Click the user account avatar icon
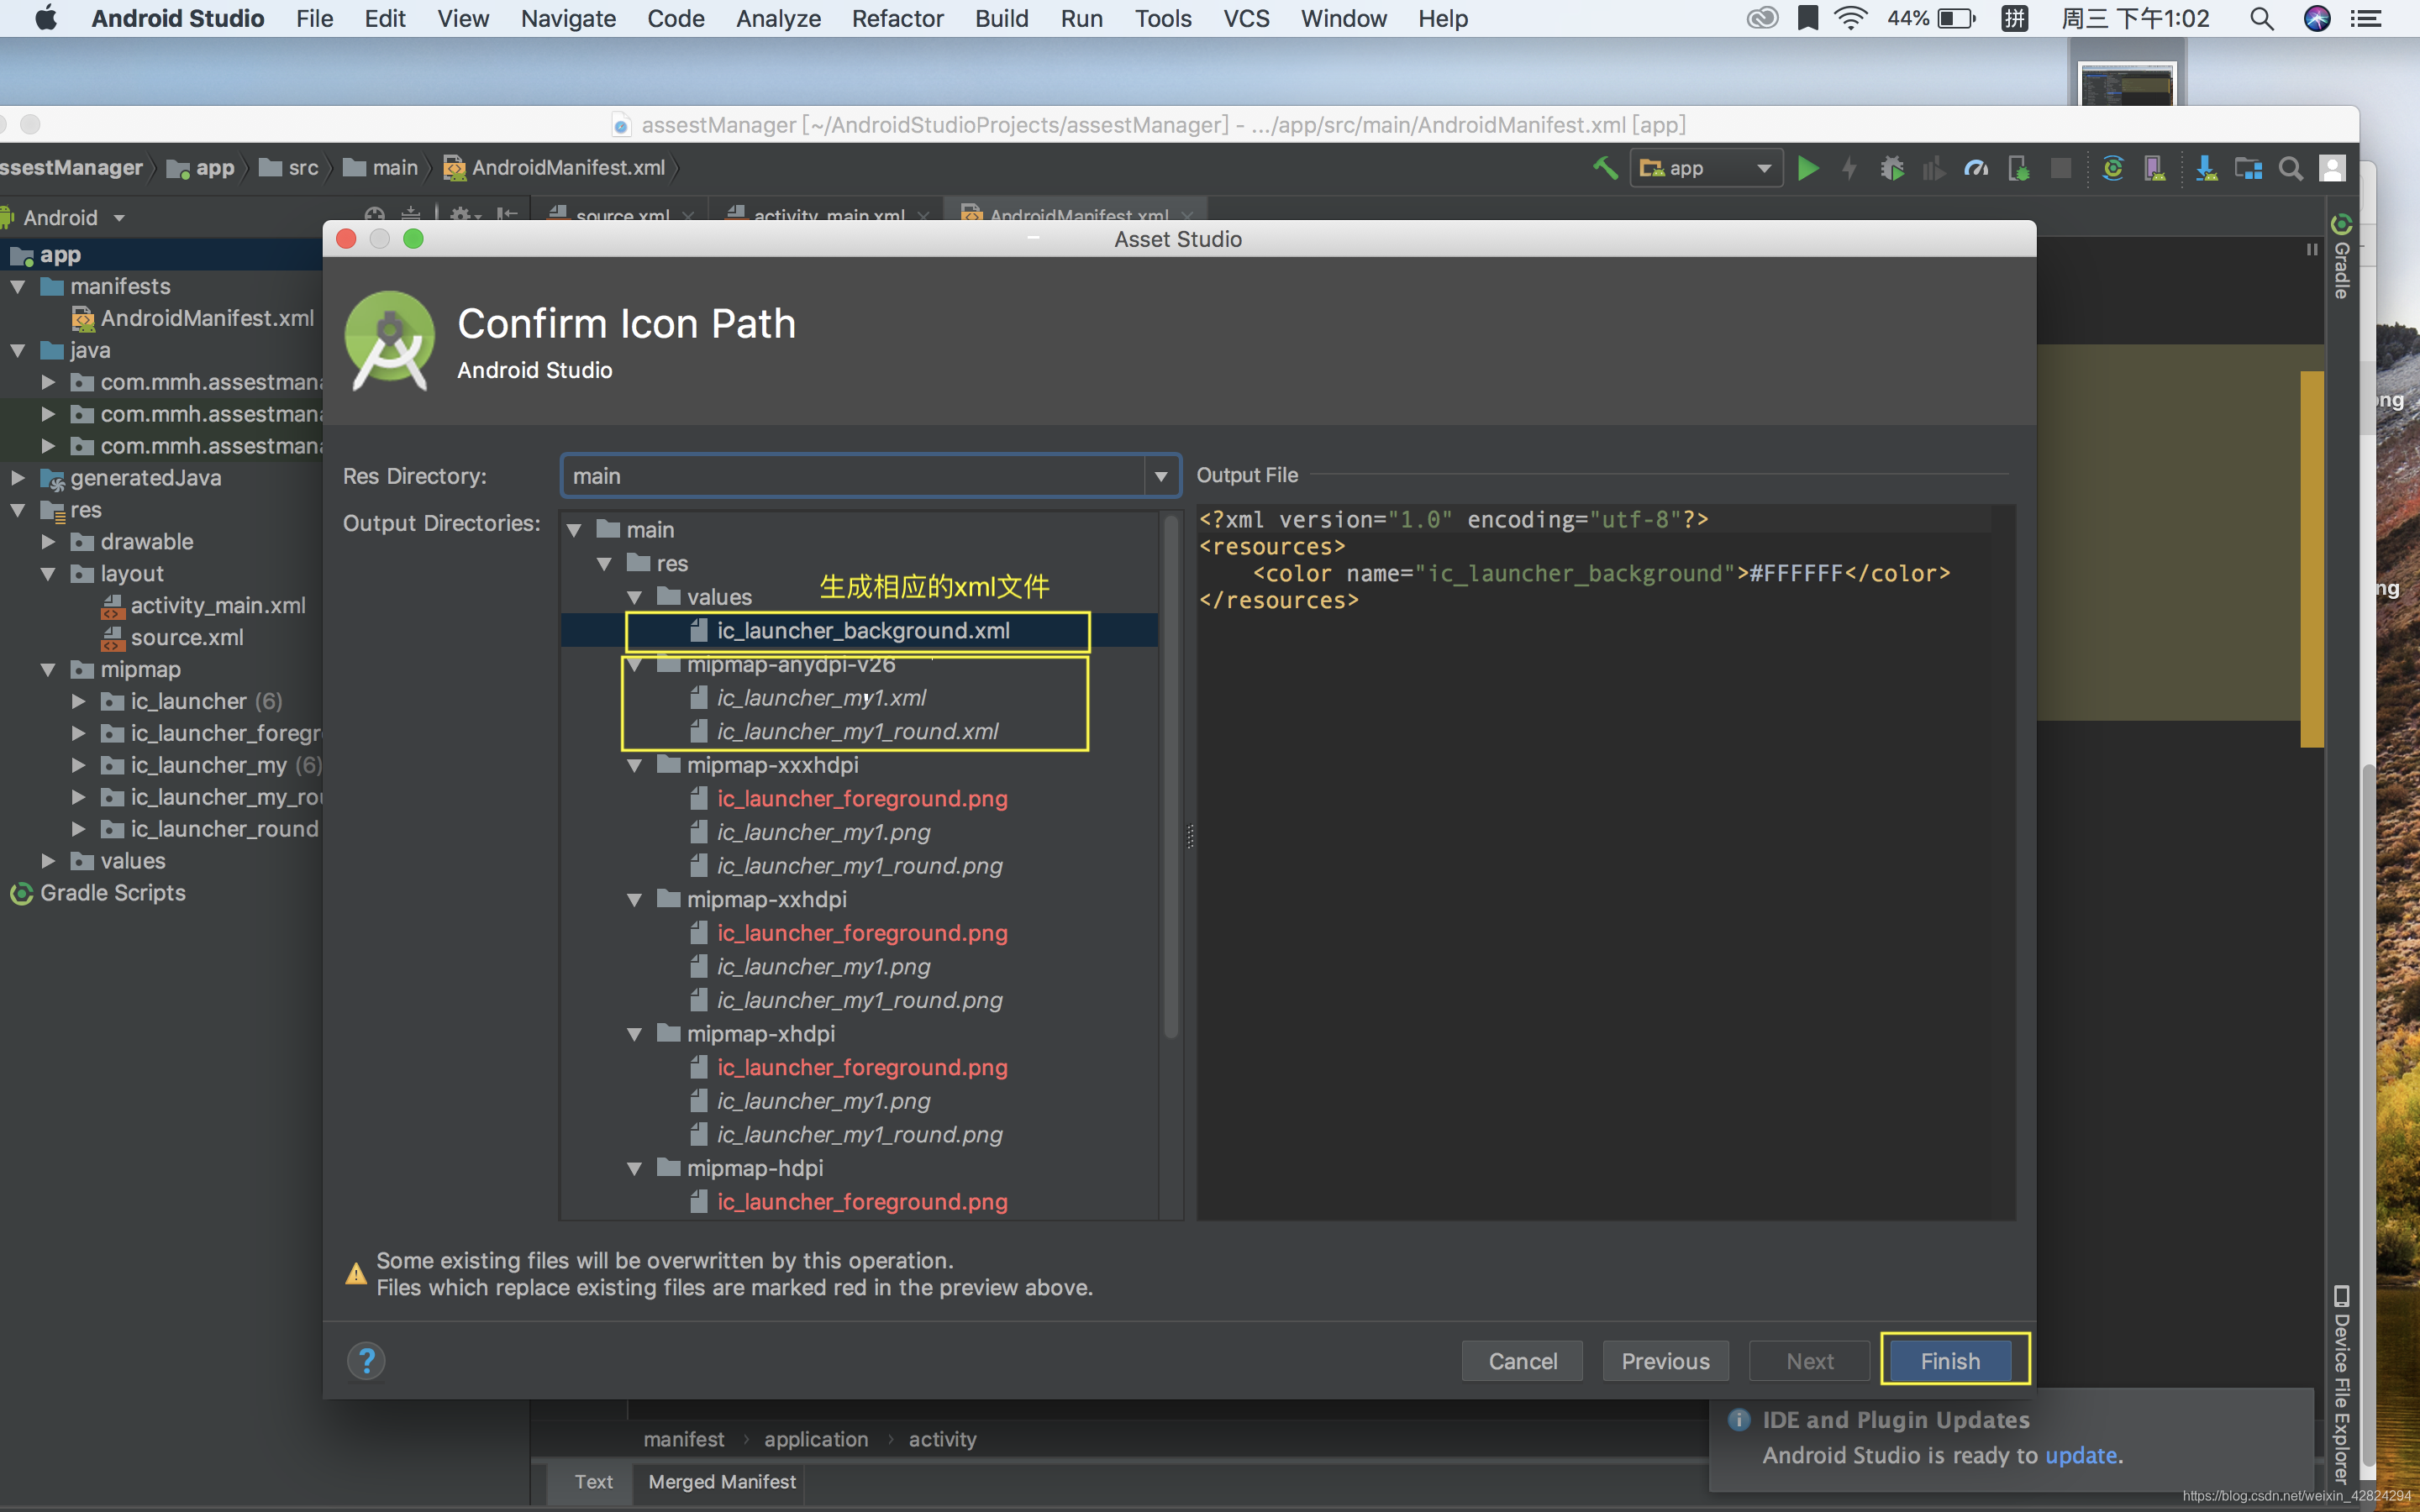 [2332, 168]
